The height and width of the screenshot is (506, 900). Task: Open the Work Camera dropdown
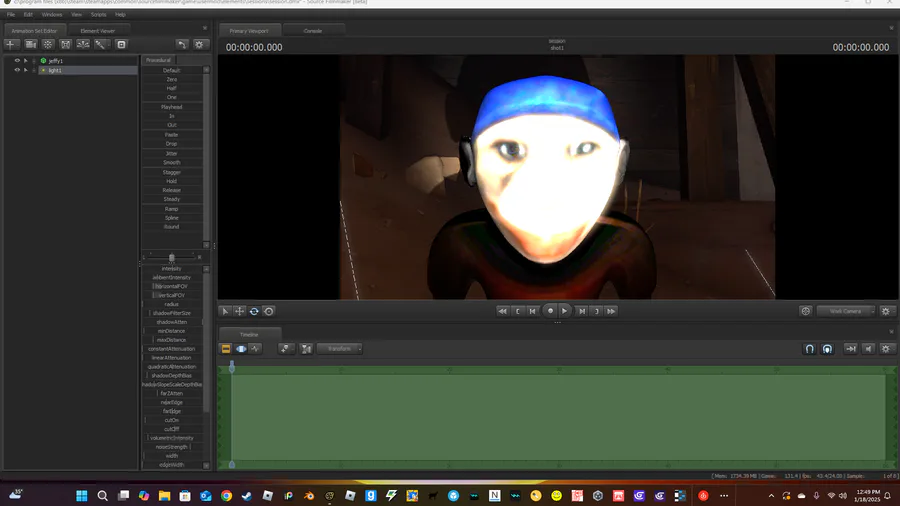pyautogui.click(x=846, y=311)
